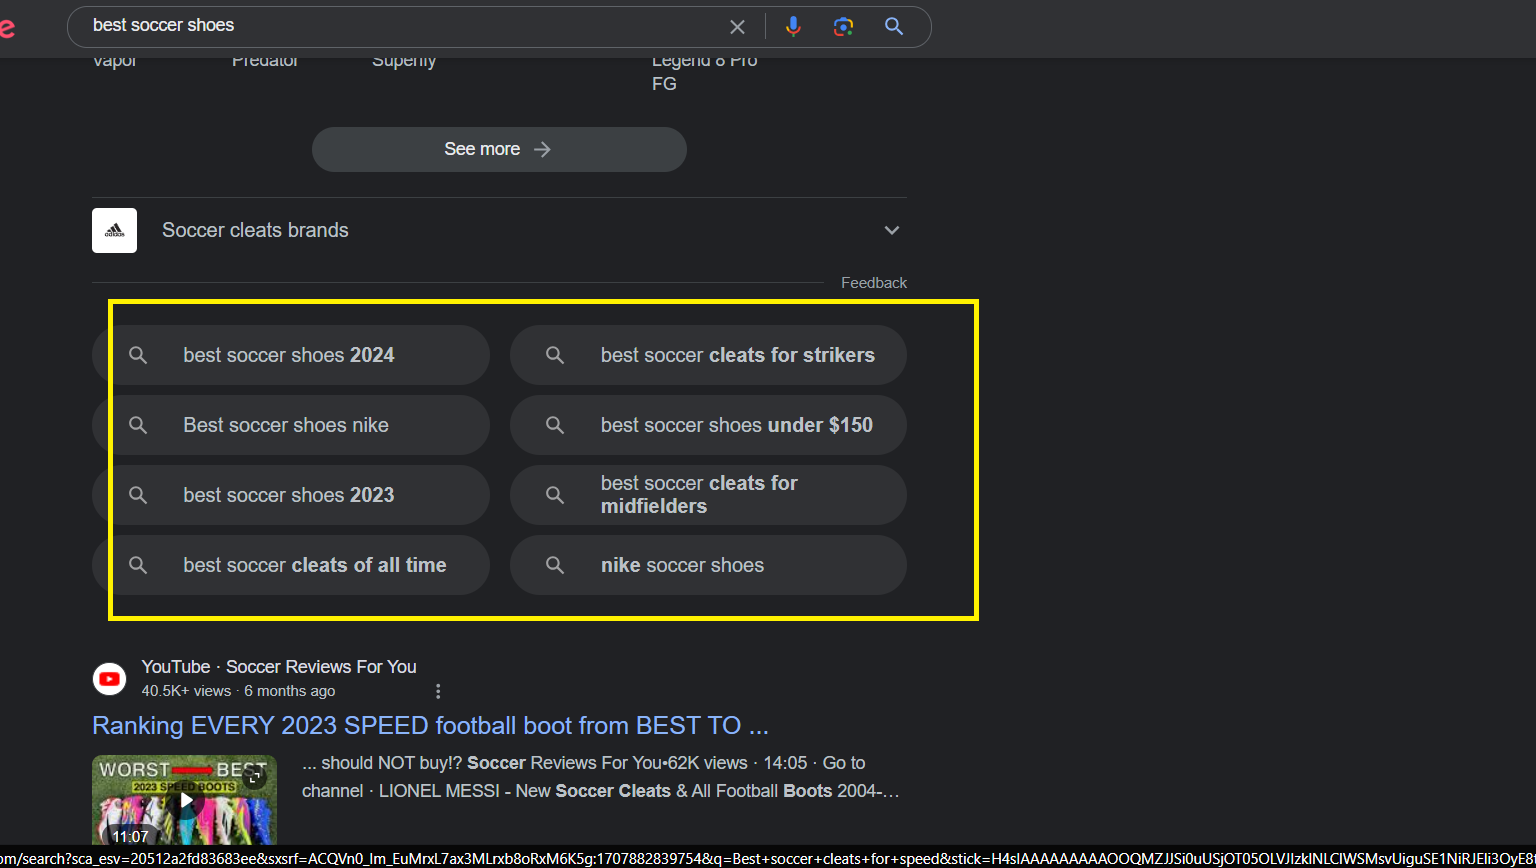The height and width of the screenshot is (868, 1536).
Task: Clear the search box with the X icon
Action: [x=737, y=27]
